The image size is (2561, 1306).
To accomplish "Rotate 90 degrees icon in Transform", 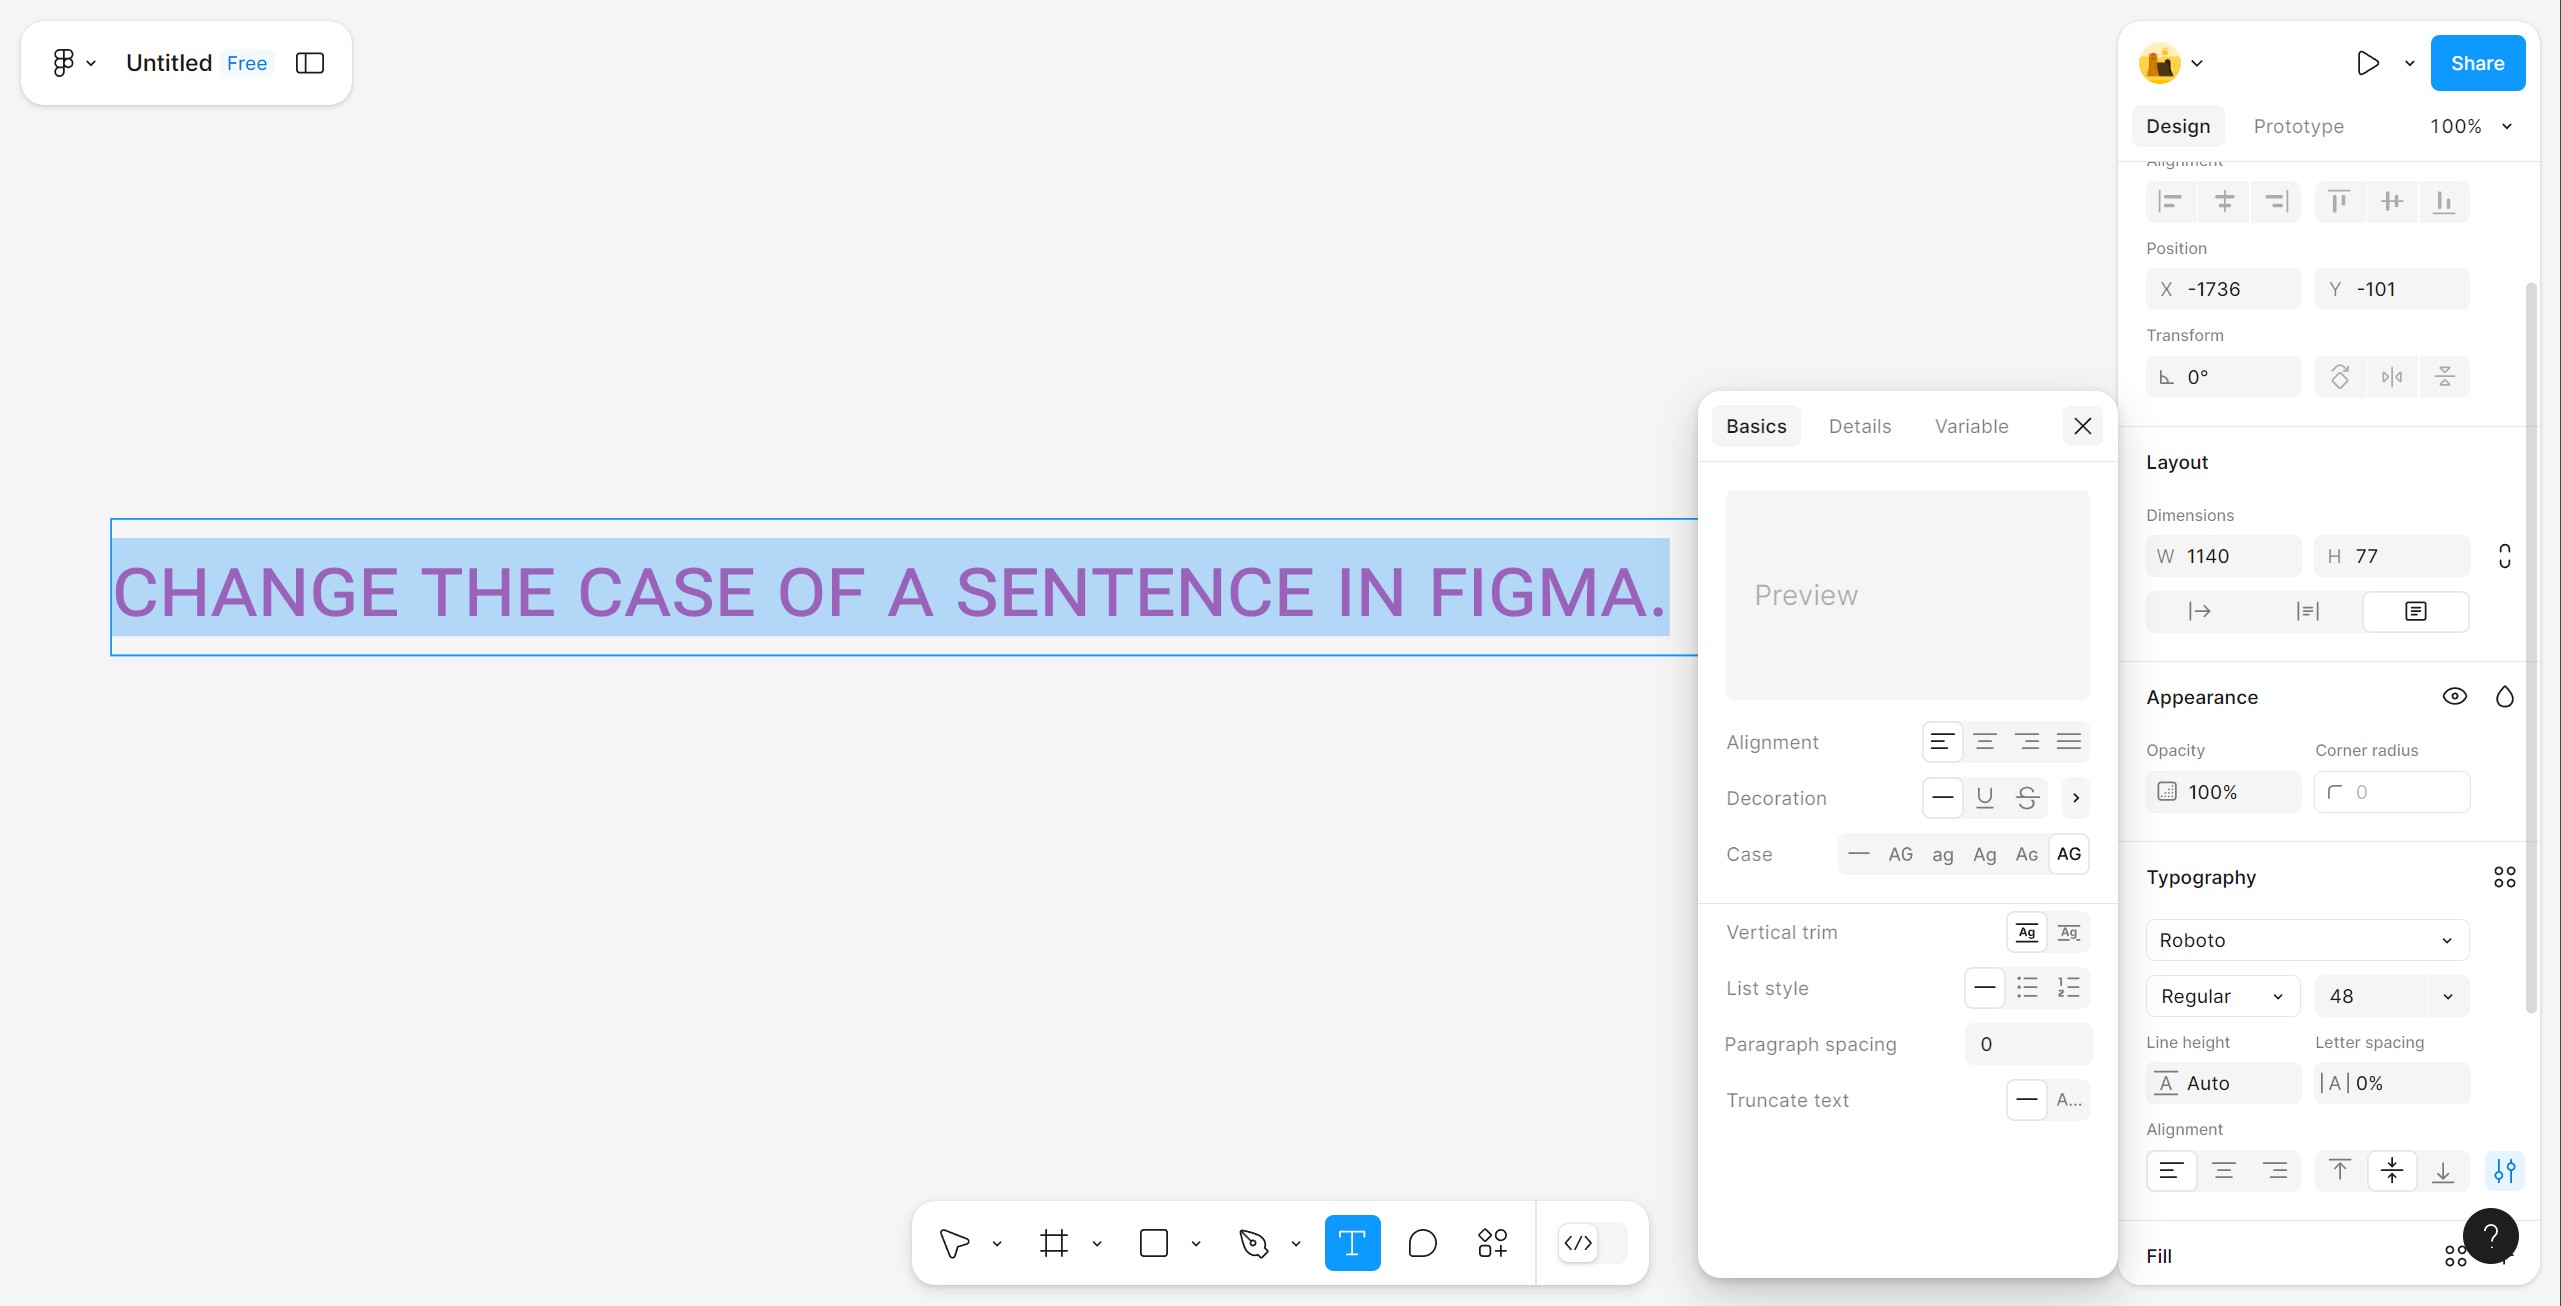I will point(2340,377).
